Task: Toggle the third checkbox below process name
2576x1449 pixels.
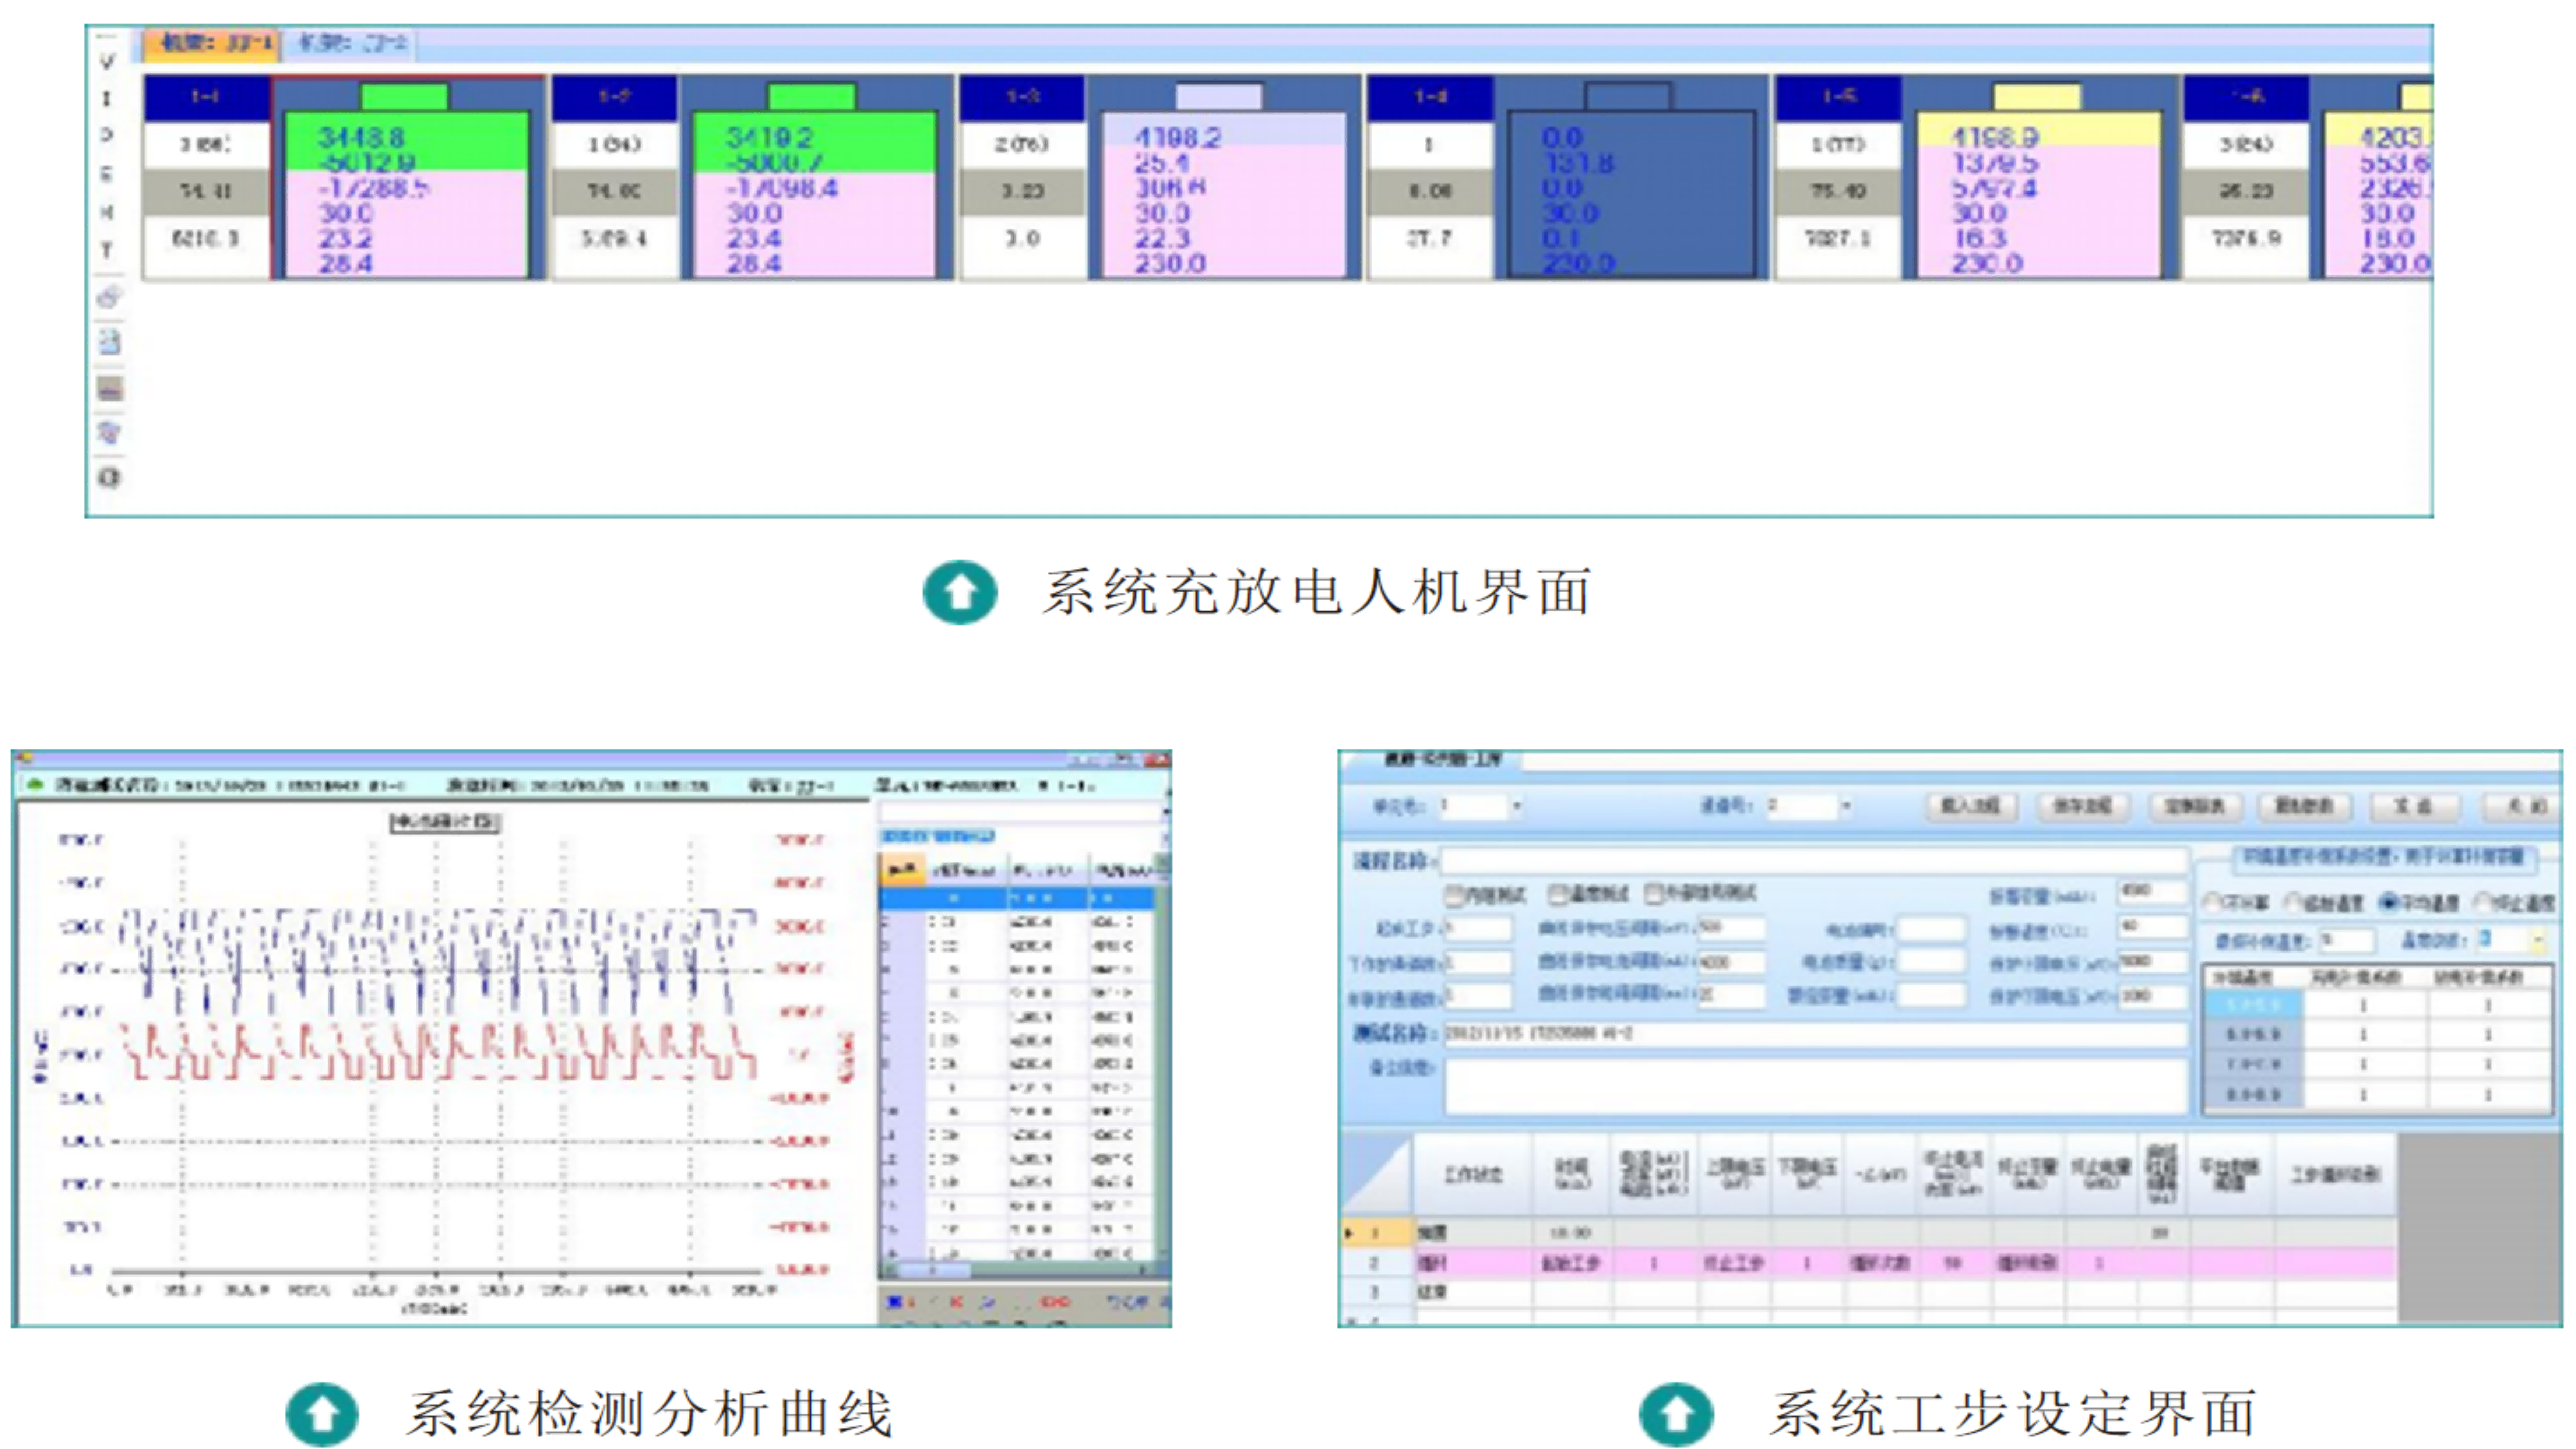Action: tap(1655, 894)
